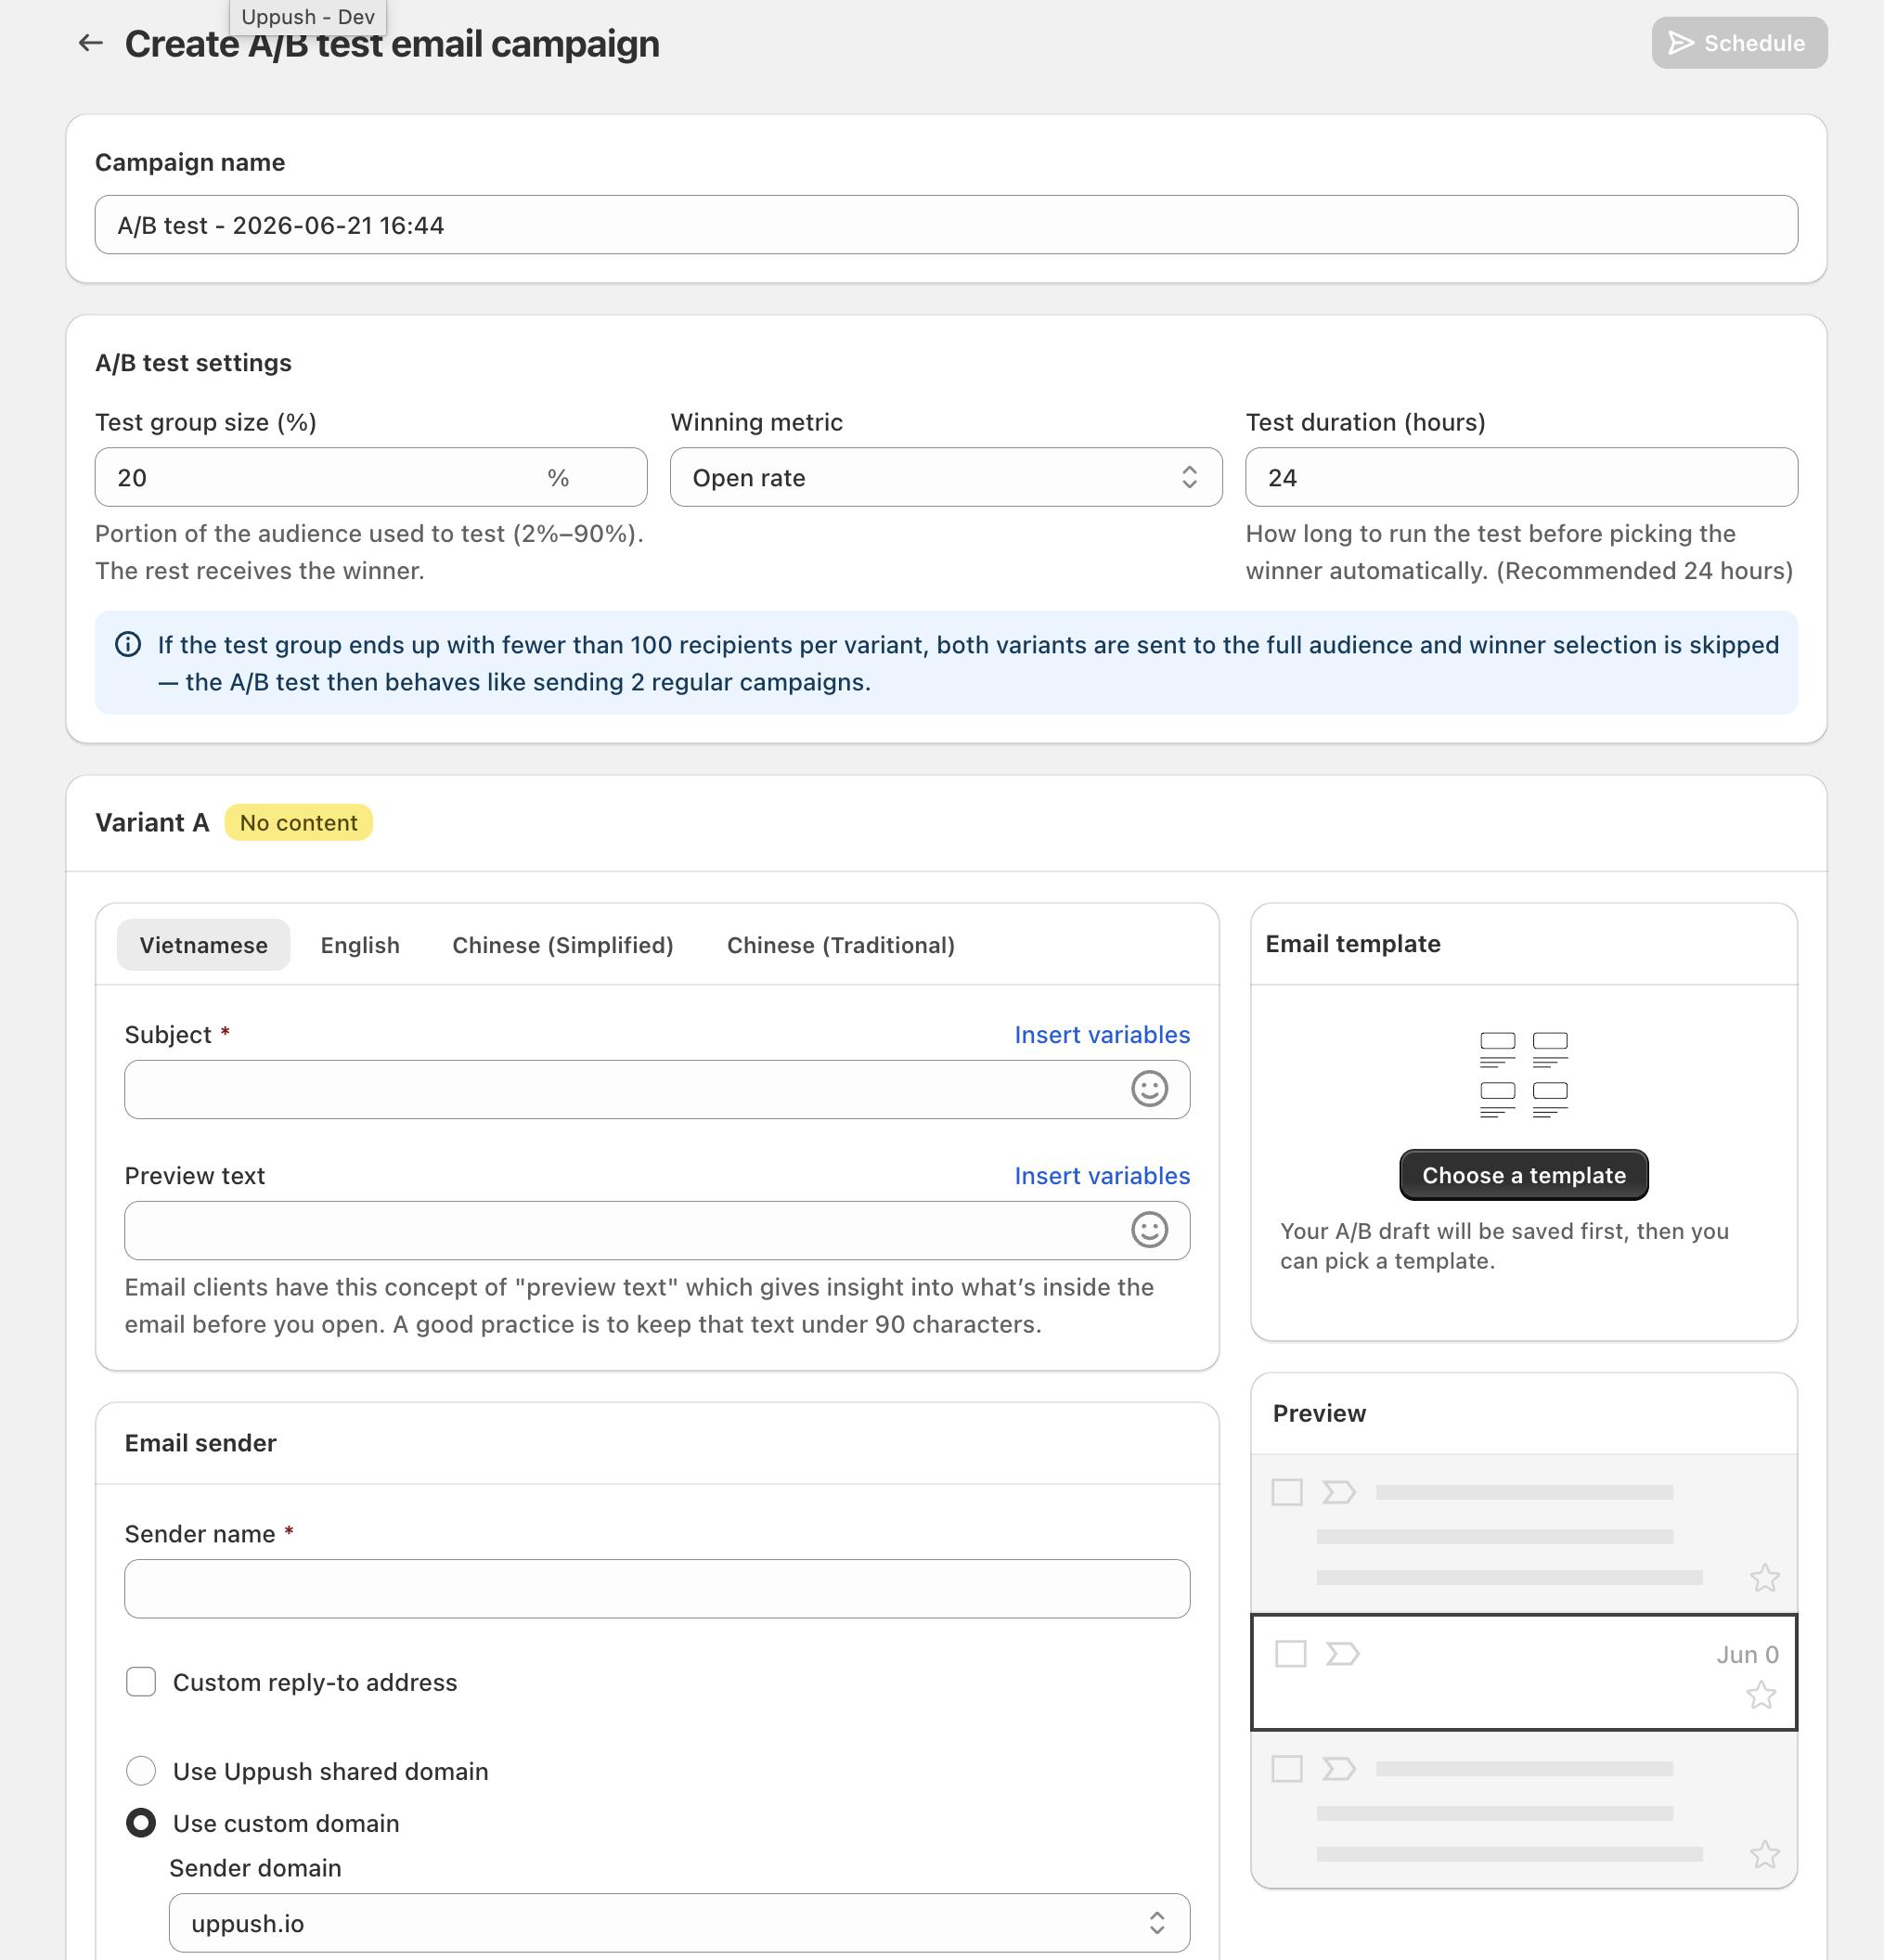
Task: Click the Schedule button
Action: tap(1738, 43)
